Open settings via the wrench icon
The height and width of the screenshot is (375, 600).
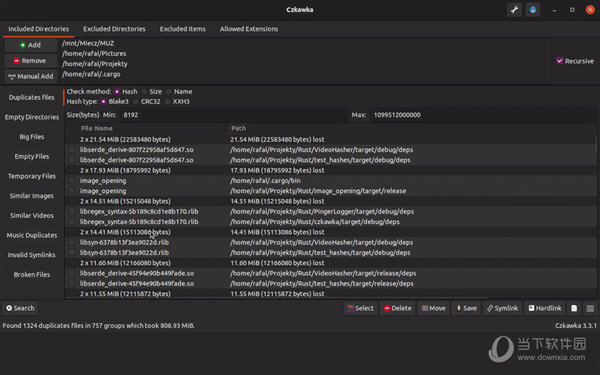coord(514,10)
